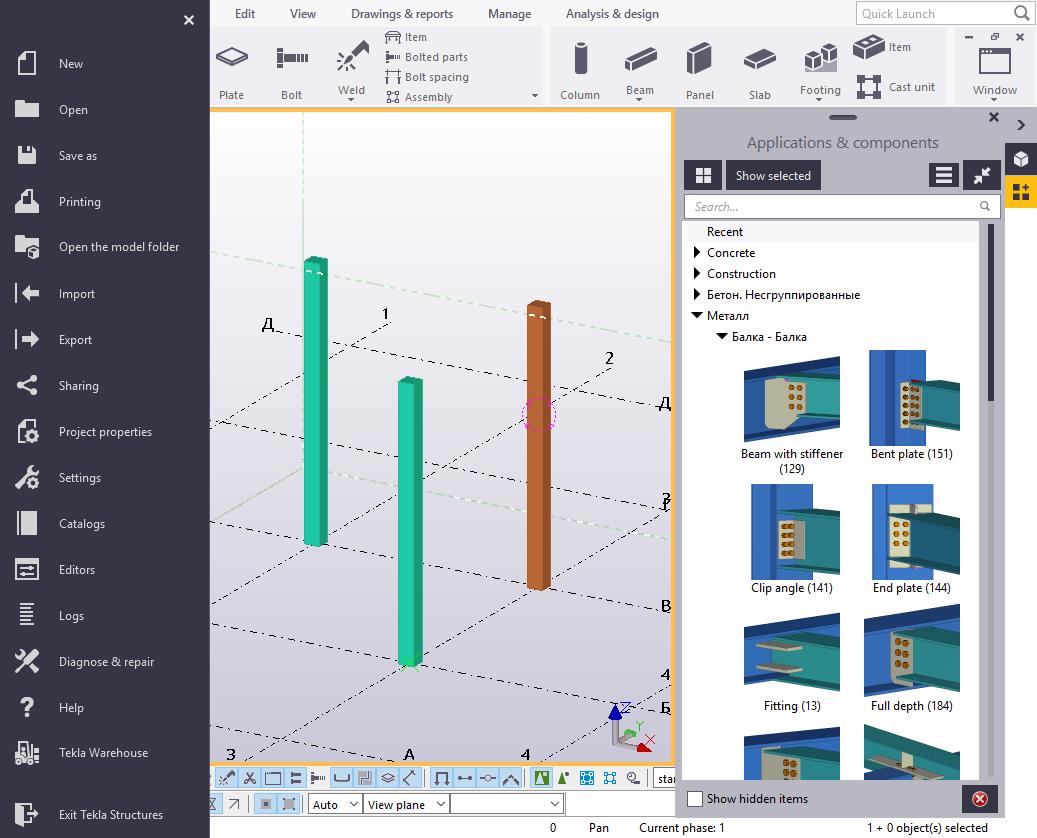1037x838 pixels.
Task: Expand the Concrete category
Action: pyautogui.click(x=696, y=252)
